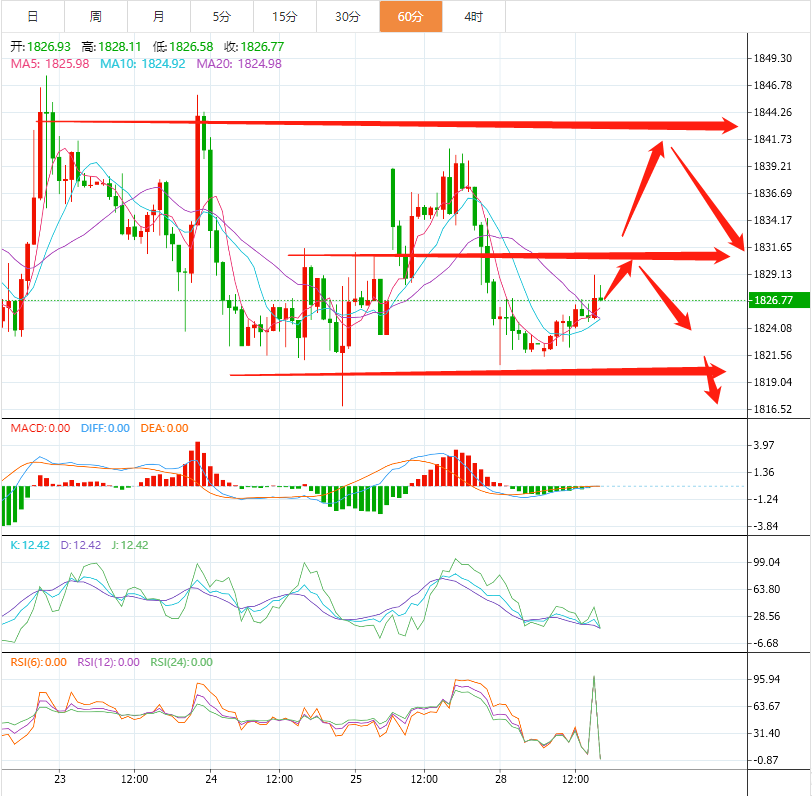This screenshot has width=812, height=796.
Task: Select the MA10 indicator label
Action: [142, 63]
